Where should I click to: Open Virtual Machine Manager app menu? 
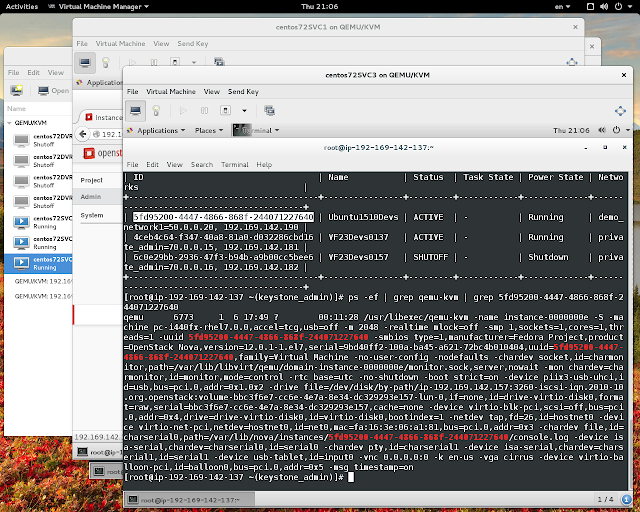pyautogui.click(x=98, y=7)
